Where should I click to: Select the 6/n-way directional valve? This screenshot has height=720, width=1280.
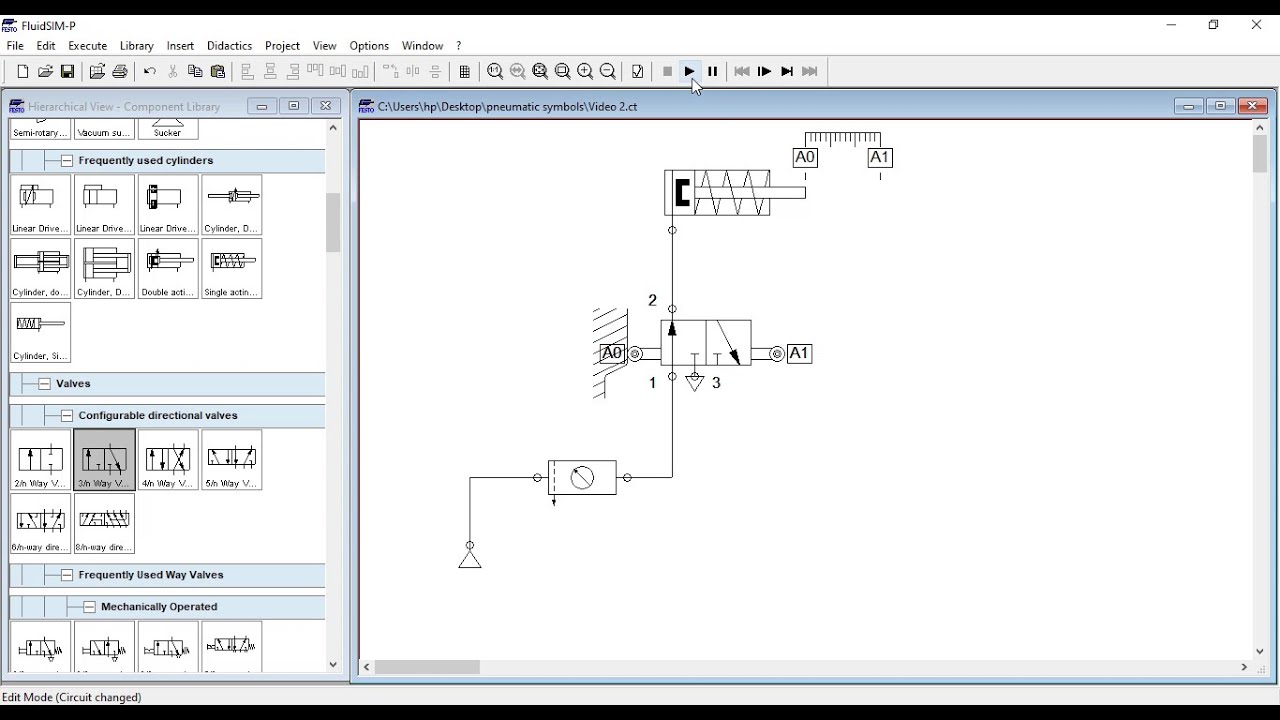coord(40,524)
